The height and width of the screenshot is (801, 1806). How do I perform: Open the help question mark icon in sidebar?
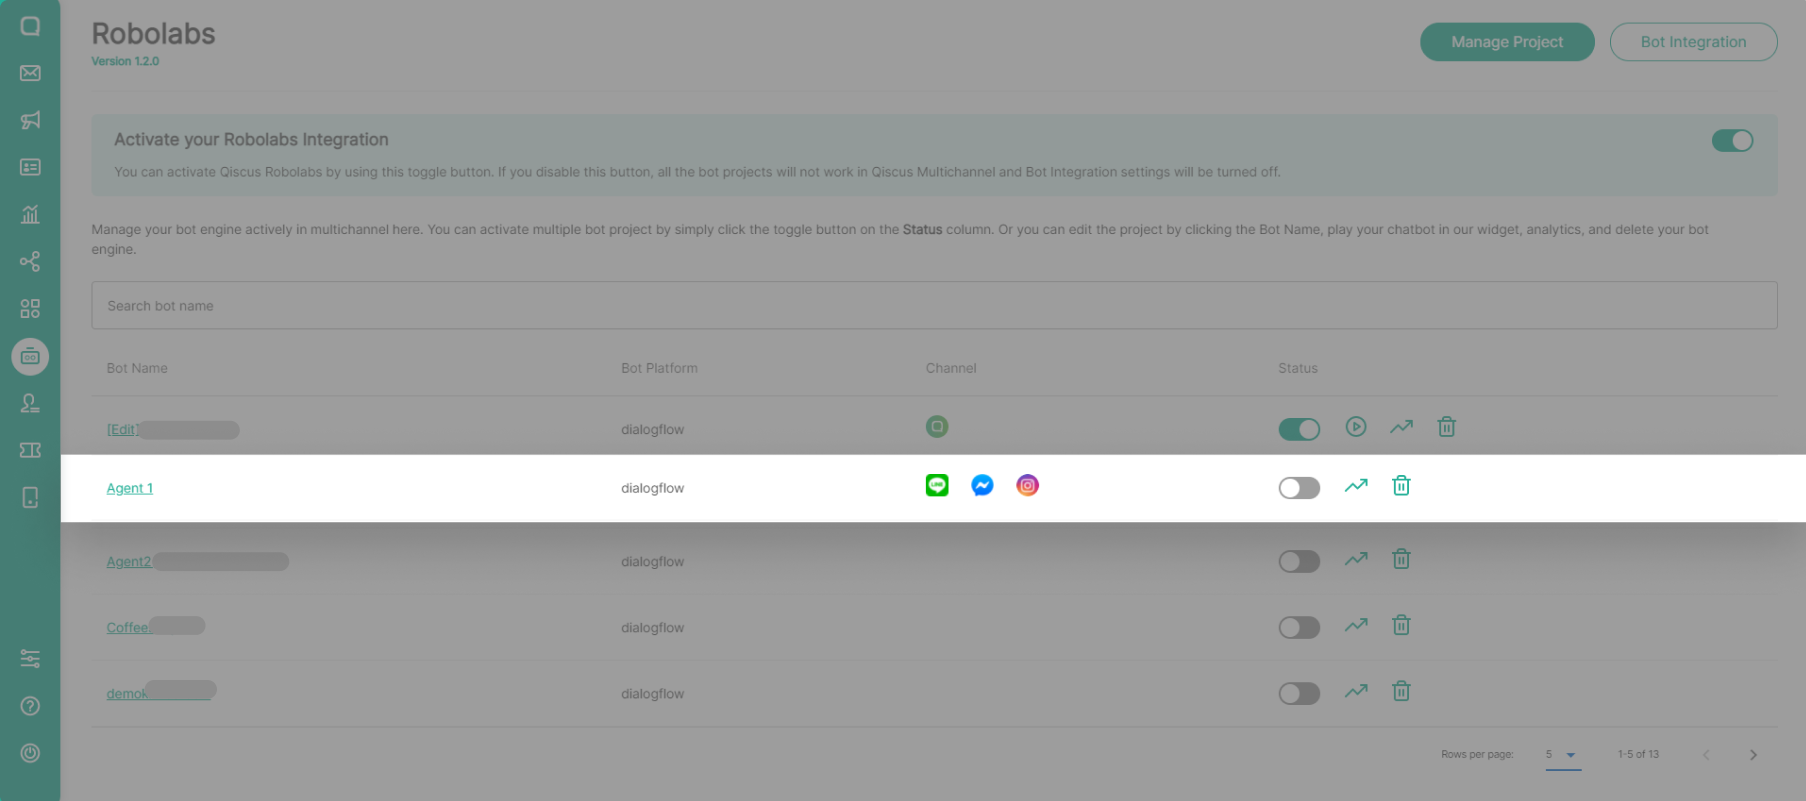(x=30, y=706)
